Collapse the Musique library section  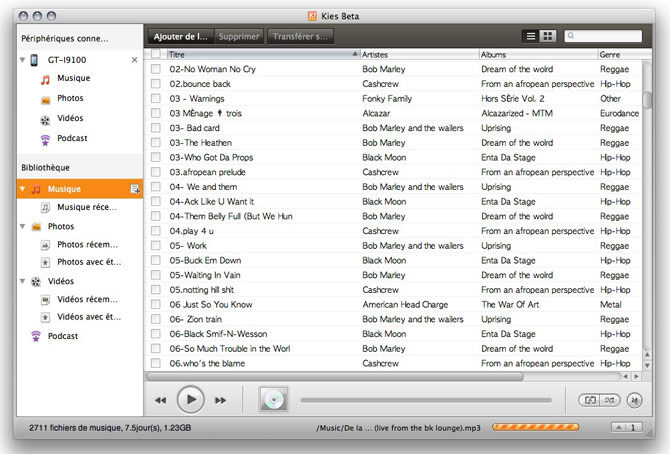tap(23, 189)
